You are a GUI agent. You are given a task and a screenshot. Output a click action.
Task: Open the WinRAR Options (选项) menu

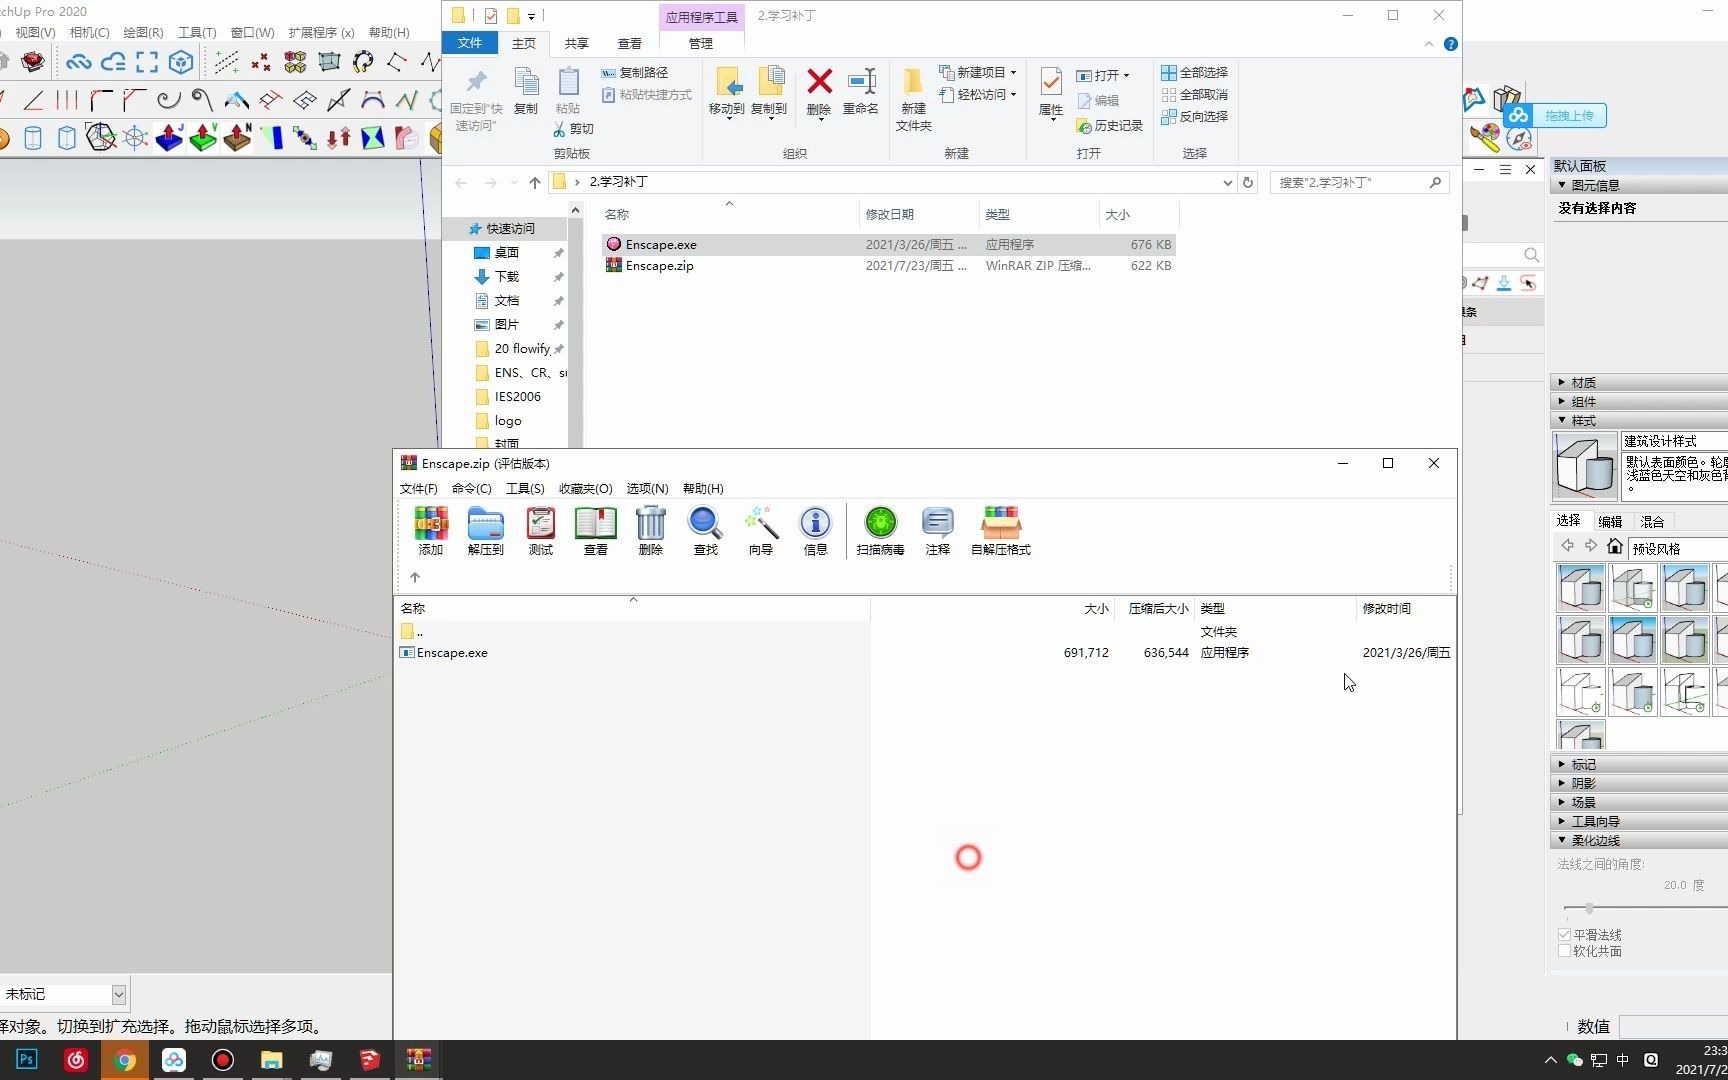[x=647, y=488]
